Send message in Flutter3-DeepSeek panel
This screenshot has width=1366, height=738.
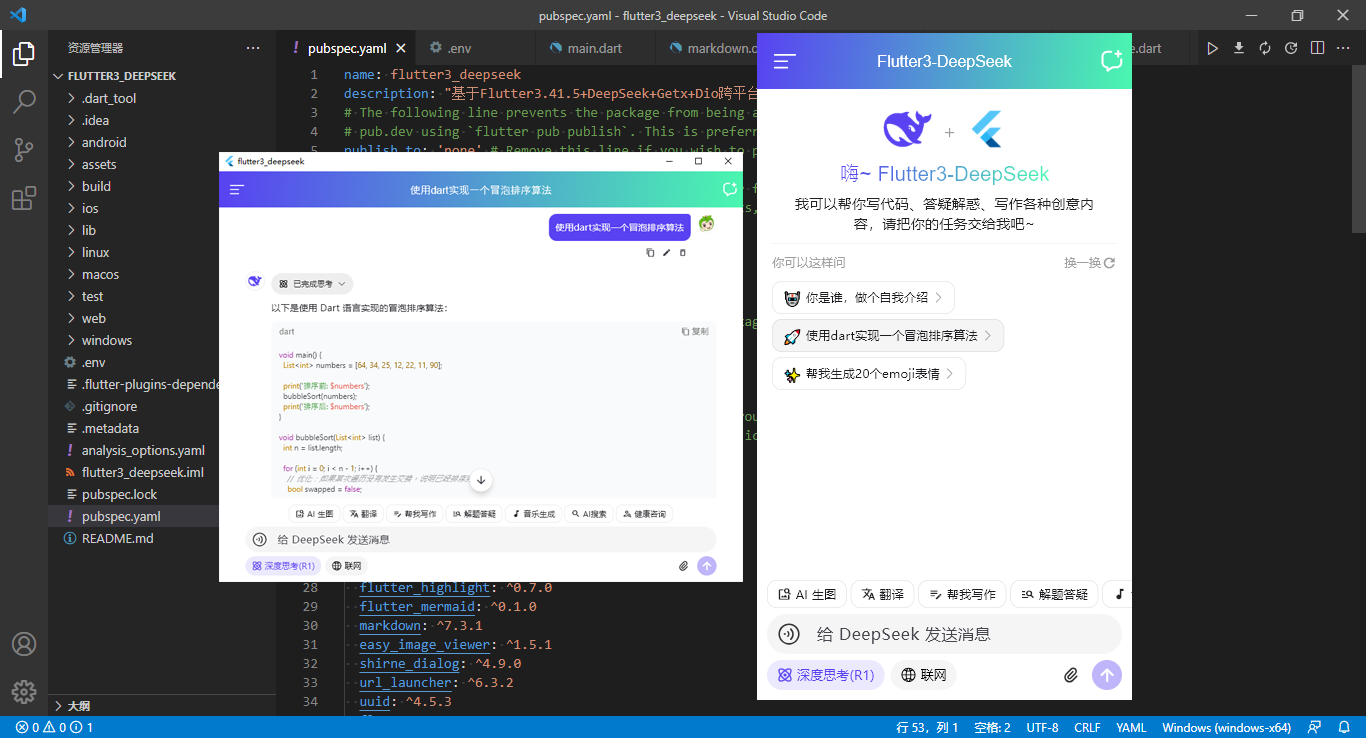1107,675
